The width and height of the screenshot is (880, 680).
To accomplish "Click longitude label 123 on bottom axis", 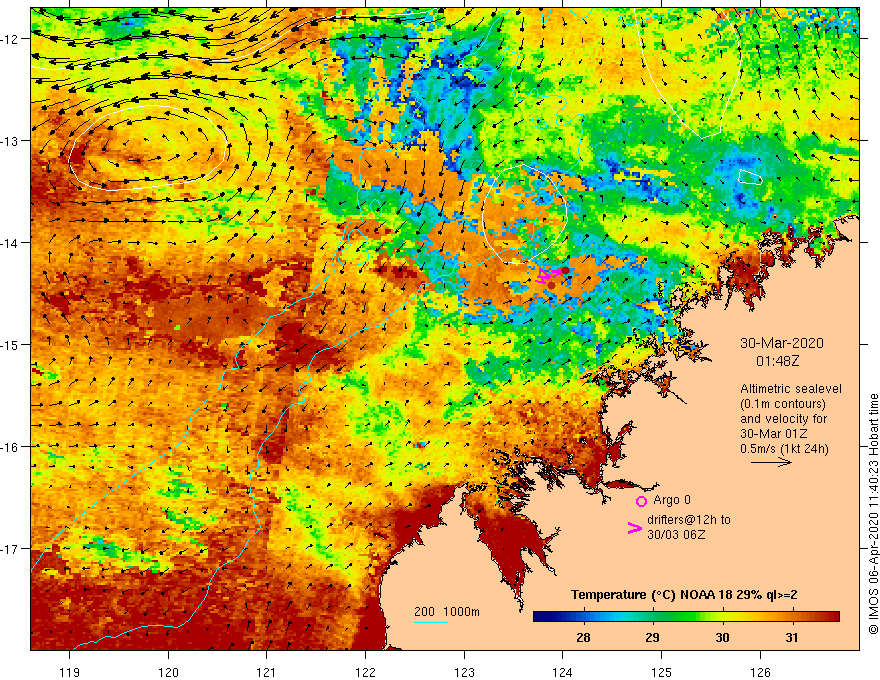I will coord(464,672).
